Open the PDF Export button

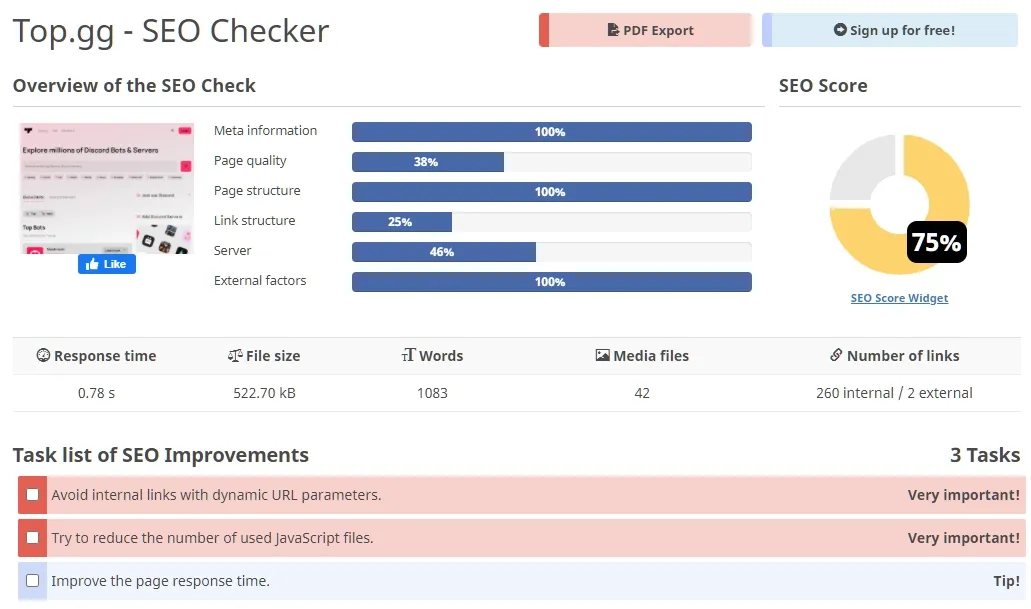(x=645, y=30)
